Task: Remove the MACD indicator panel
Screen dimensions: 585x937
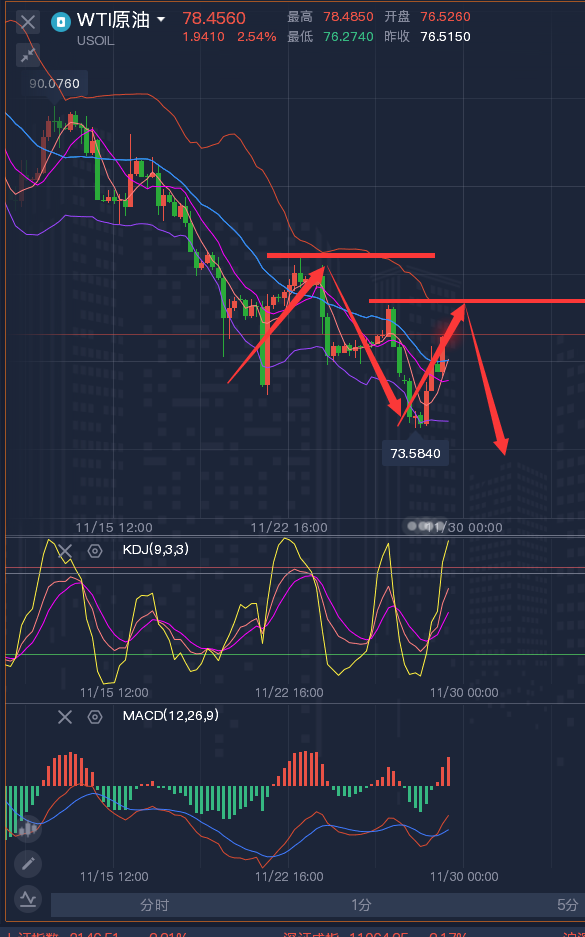Action: (65, 716)
